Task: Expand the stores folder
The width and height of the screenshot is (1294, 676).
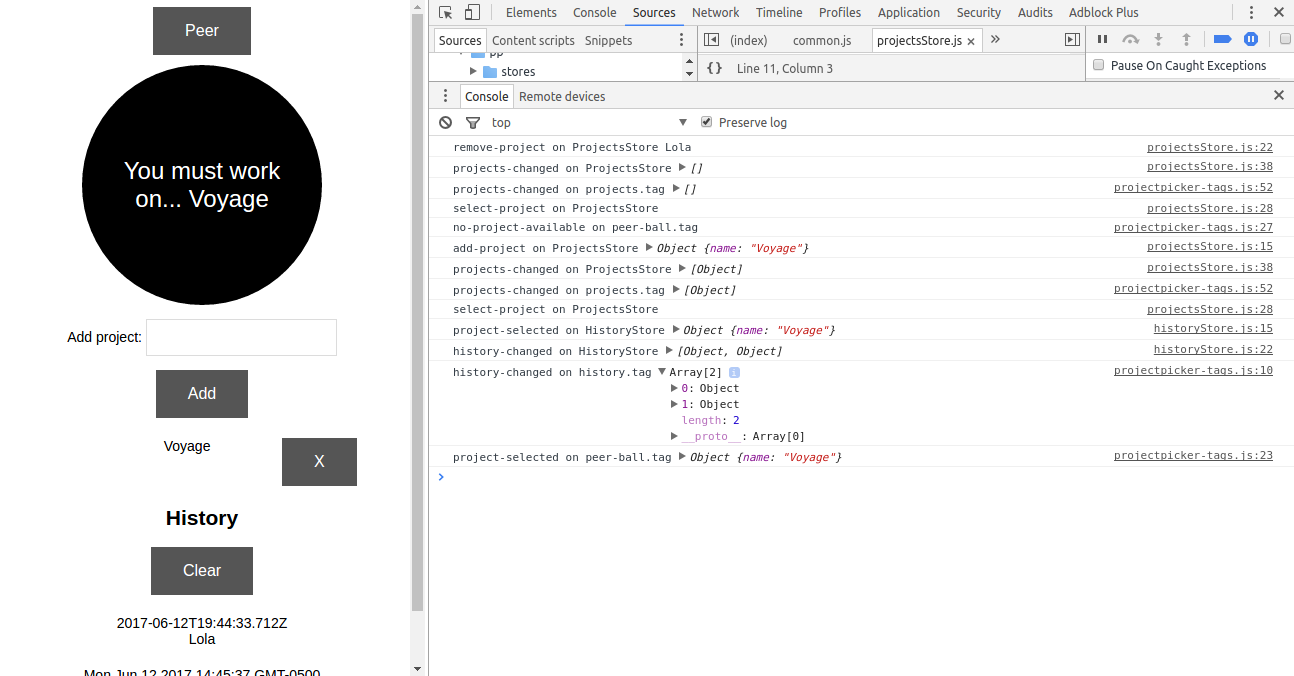Action: click(474, 72)
